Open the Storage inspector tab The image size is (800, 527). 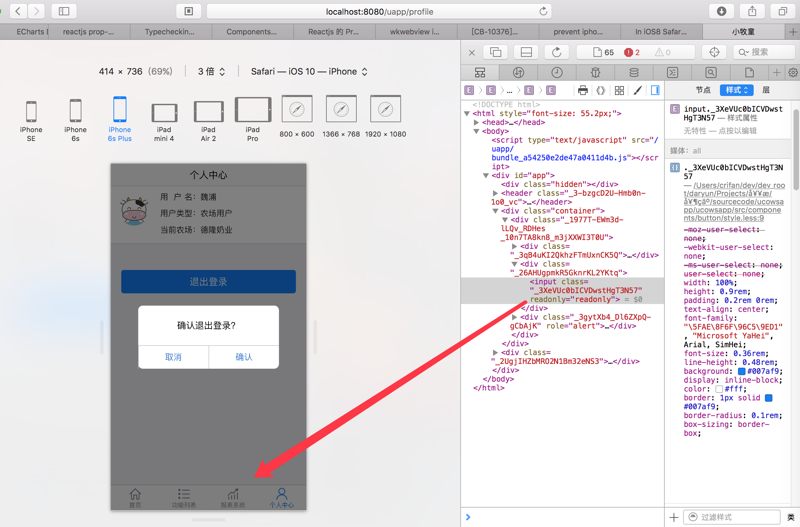pos(634,72)
